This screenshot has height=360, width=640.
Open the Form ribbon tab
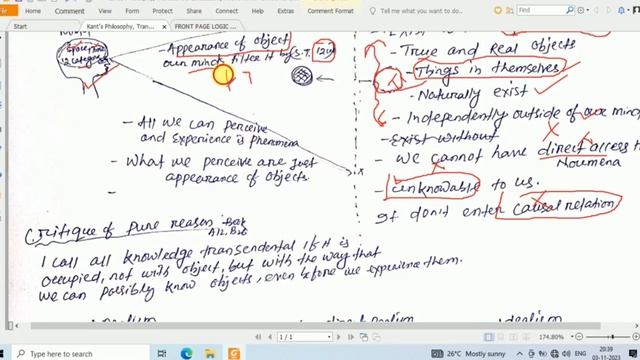tap(132, 11)
